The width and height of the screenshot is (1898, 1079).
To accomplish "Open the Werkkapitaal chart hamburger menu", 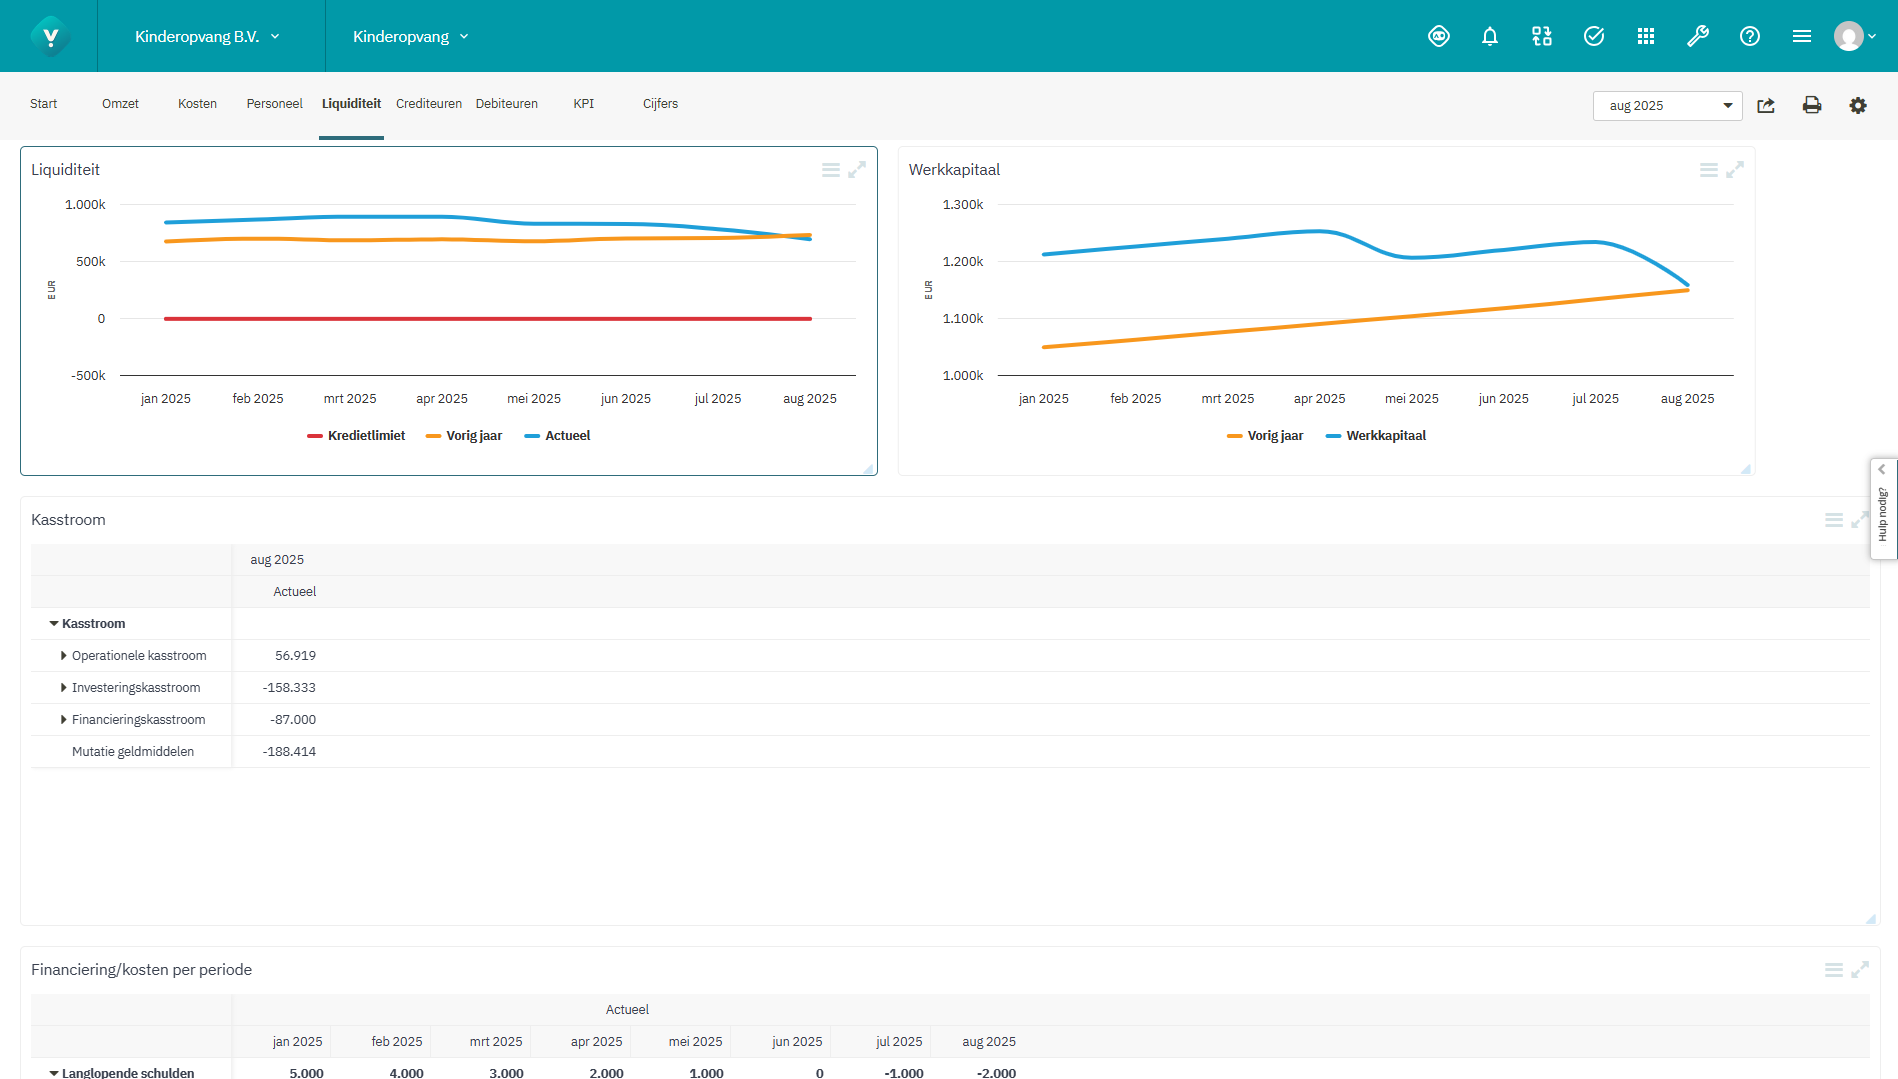I will pyautogui.click(x=1708, y=170).
